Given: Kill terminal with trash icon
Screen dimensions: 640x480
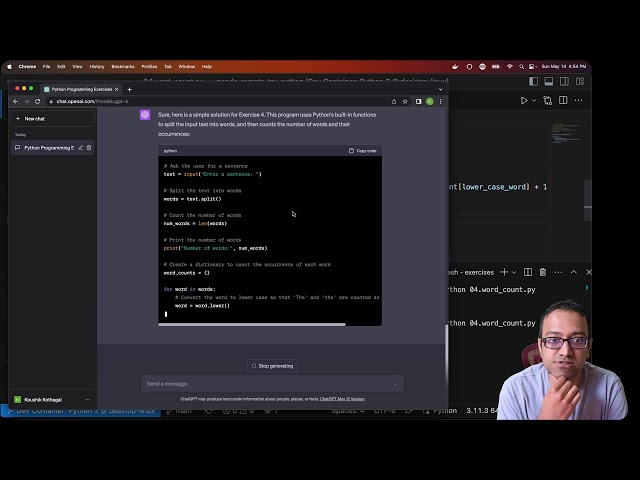Looking at the screenshot, I should 543,272.
